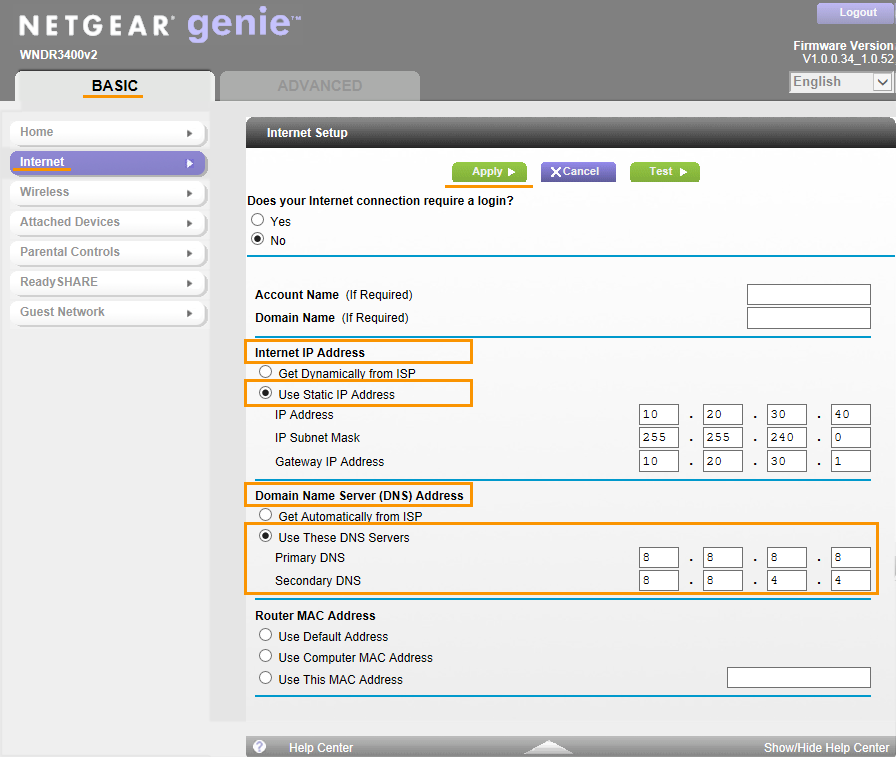896x757 pixels.
Task: Click the arrow on Guest Network item
Action: click(x=190, y=313)
